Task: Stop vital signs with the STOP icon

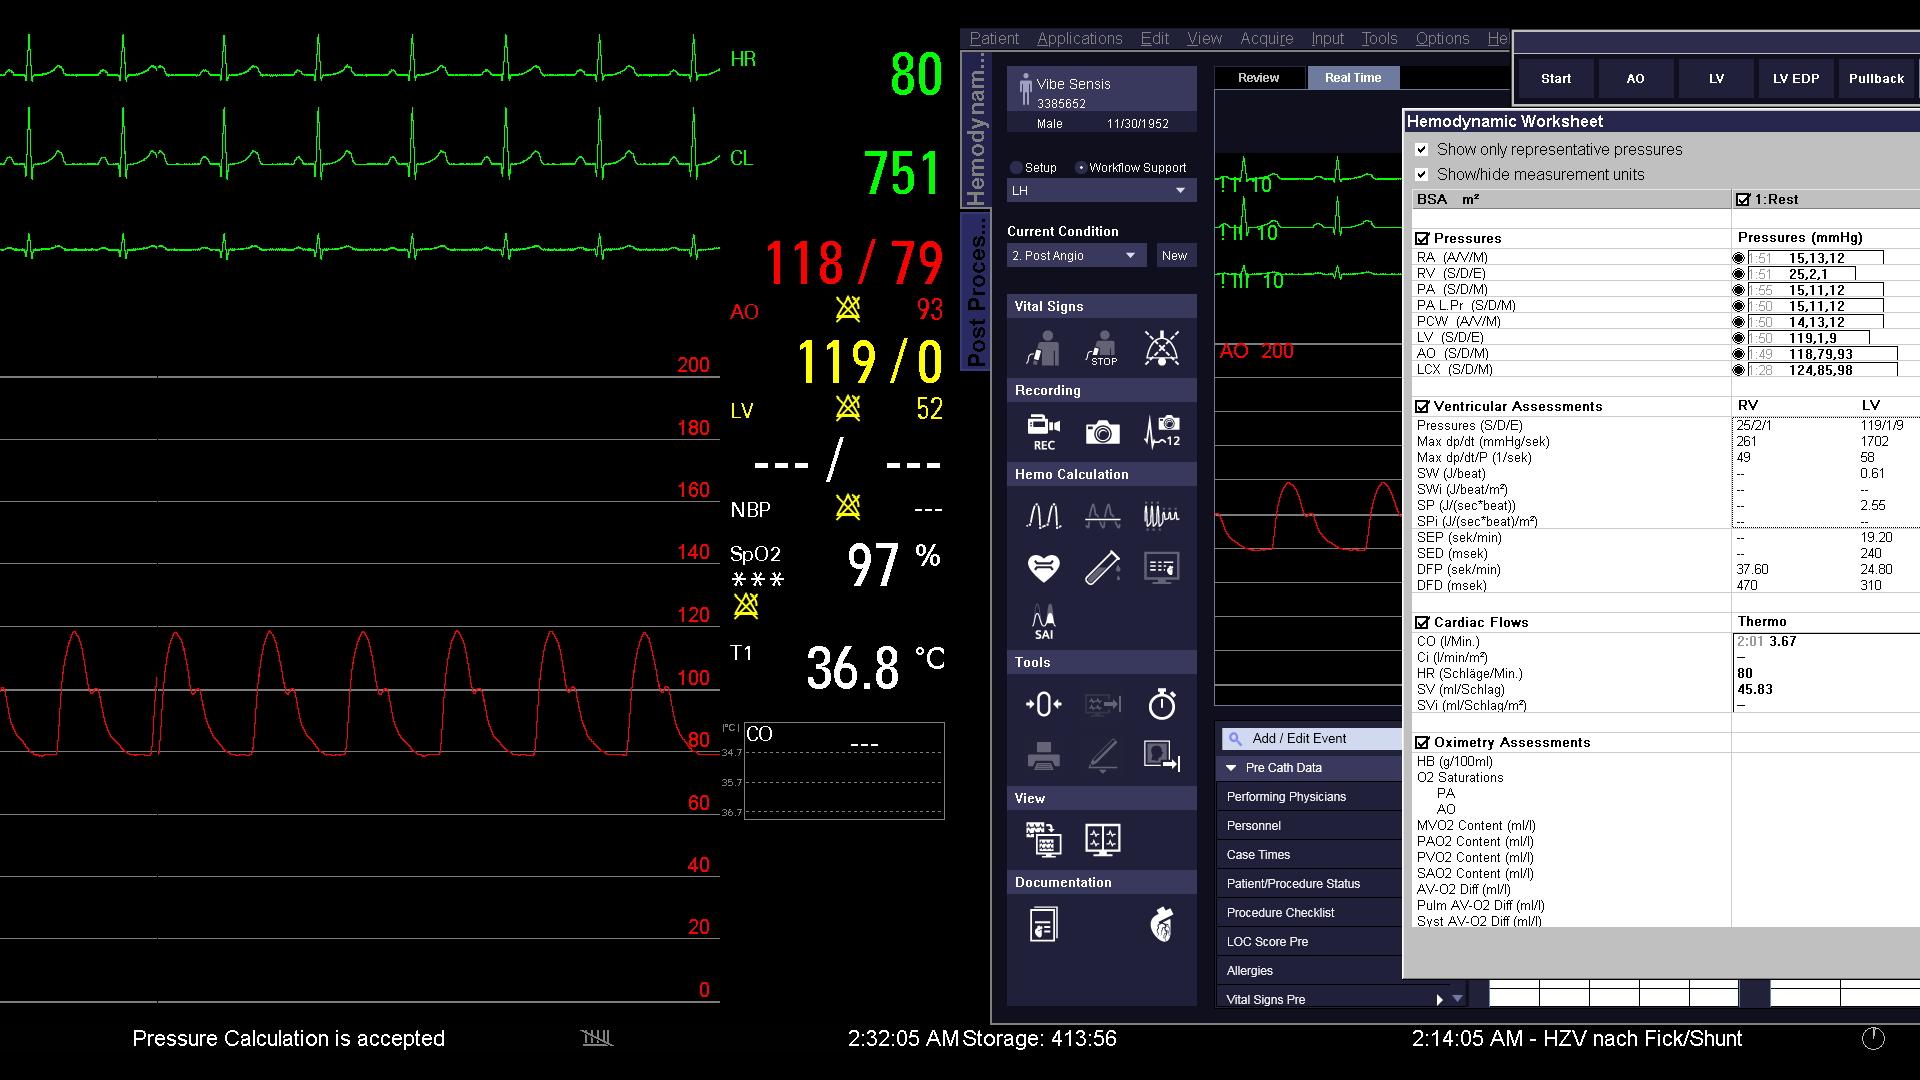Action: point(1101,348)
